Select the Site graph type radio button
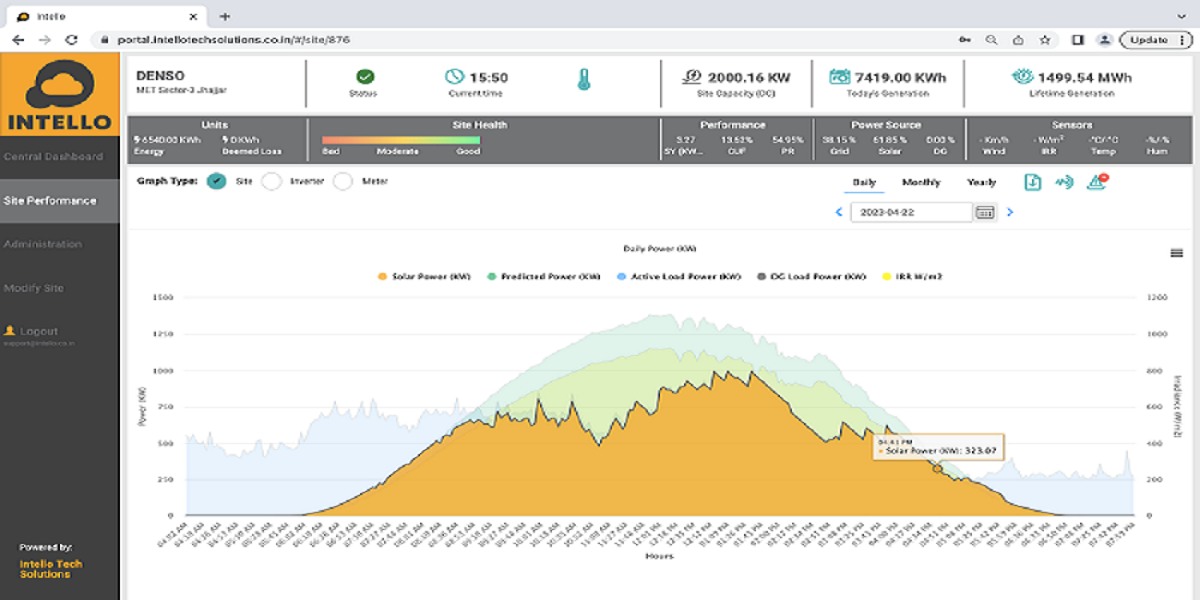The width and height of the screenshot is (1200, 600). coord(216,181)
